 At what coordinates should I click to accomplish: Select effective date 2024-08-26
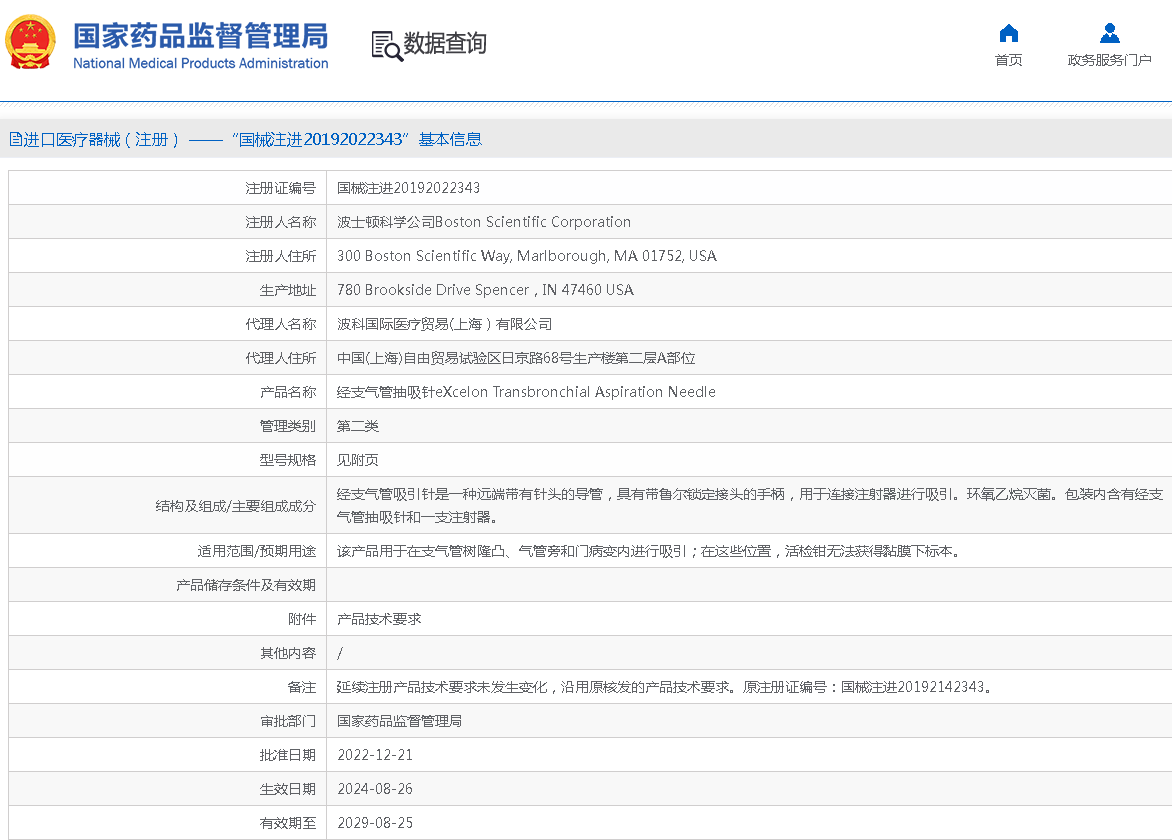click(x=374, y=789)
